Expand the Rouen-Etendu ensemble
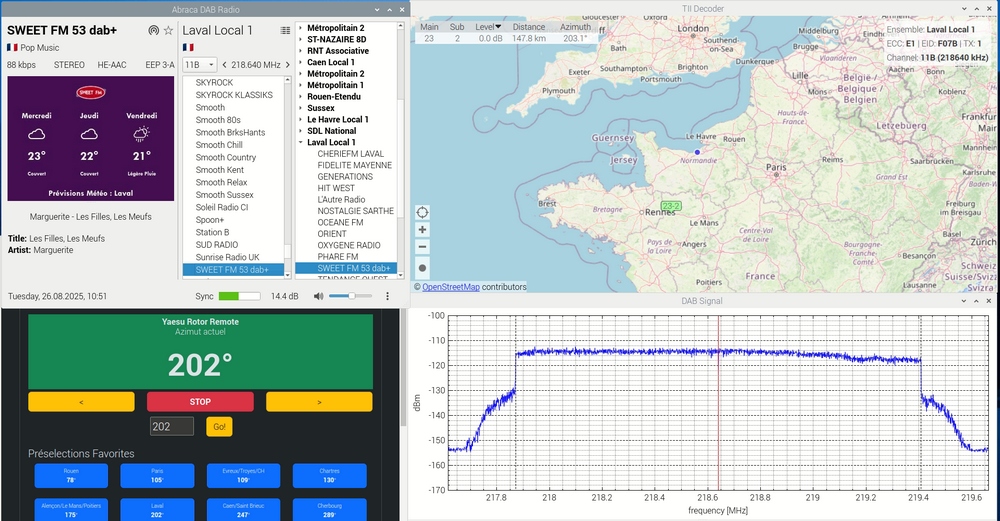The image size is (1000, 521). (300, 97)
